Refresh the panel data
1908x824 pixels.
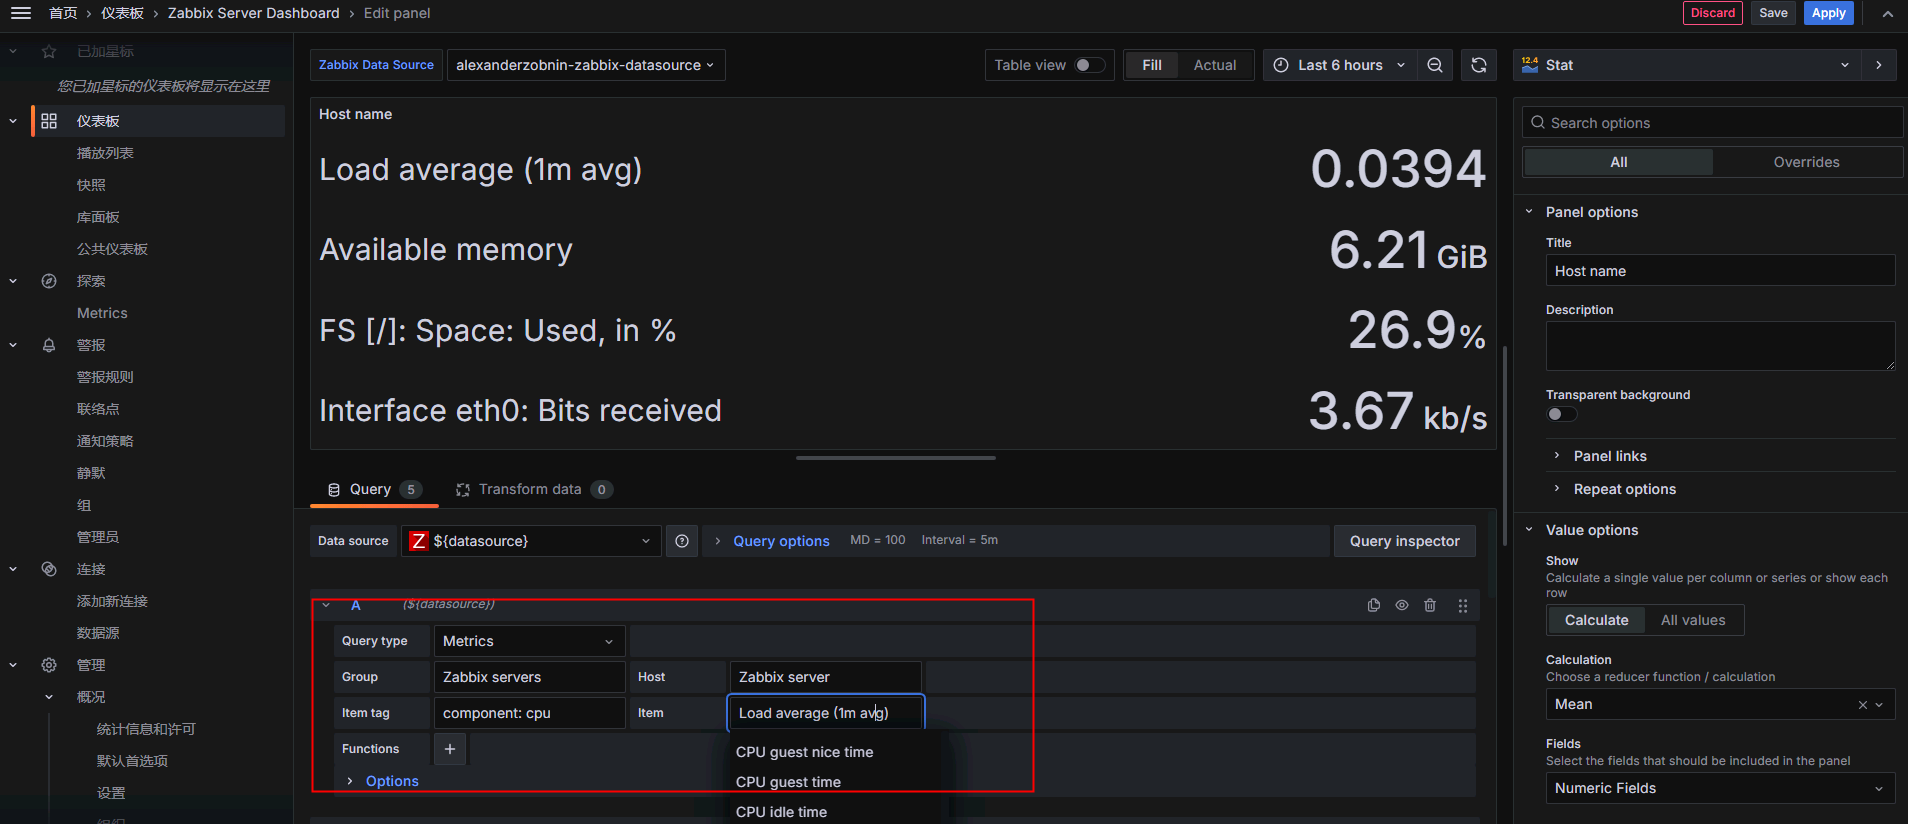[x=1479, y=65]
